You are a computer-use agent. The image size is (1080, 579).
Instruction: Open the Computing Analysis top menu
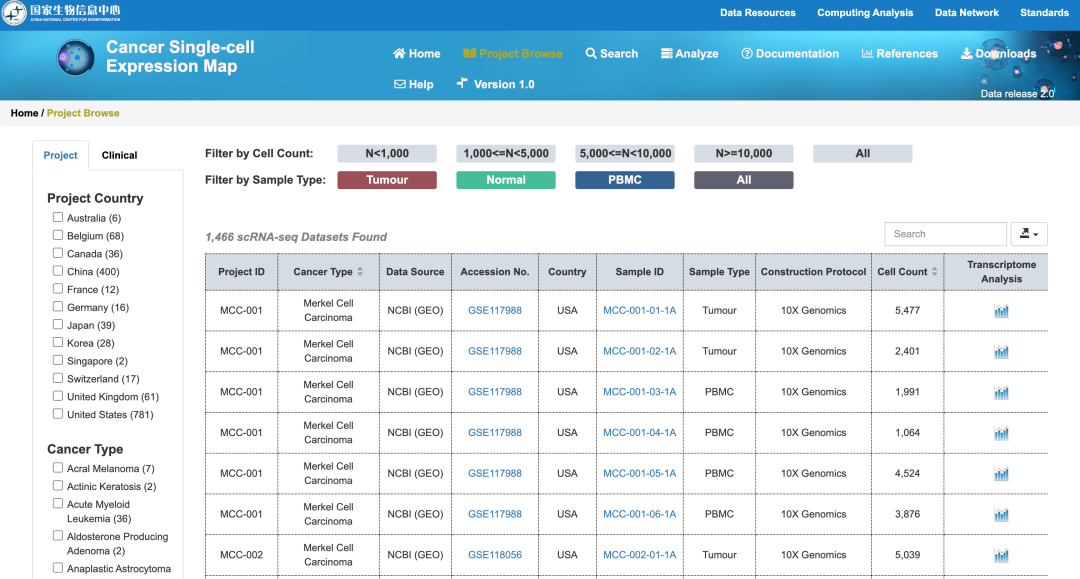865,12
